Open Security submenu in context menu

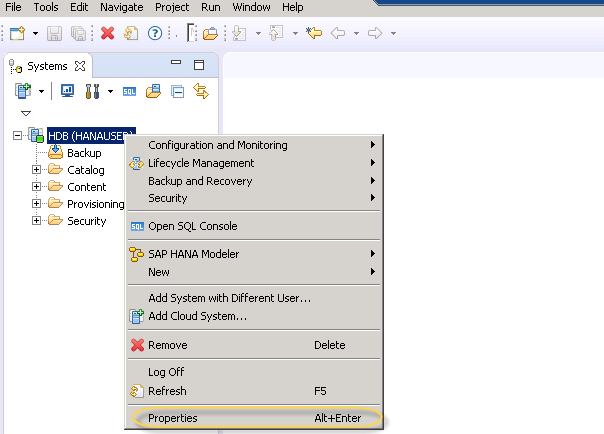(254, 198)
